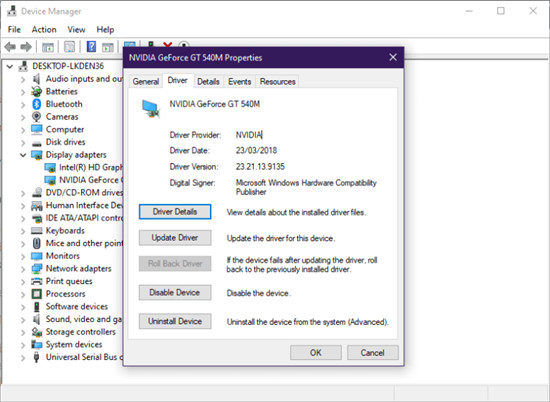The height and width of the screenshot is (402, 550).
Task: Select the Monitors category icon
Action: (x=36, y=256)
